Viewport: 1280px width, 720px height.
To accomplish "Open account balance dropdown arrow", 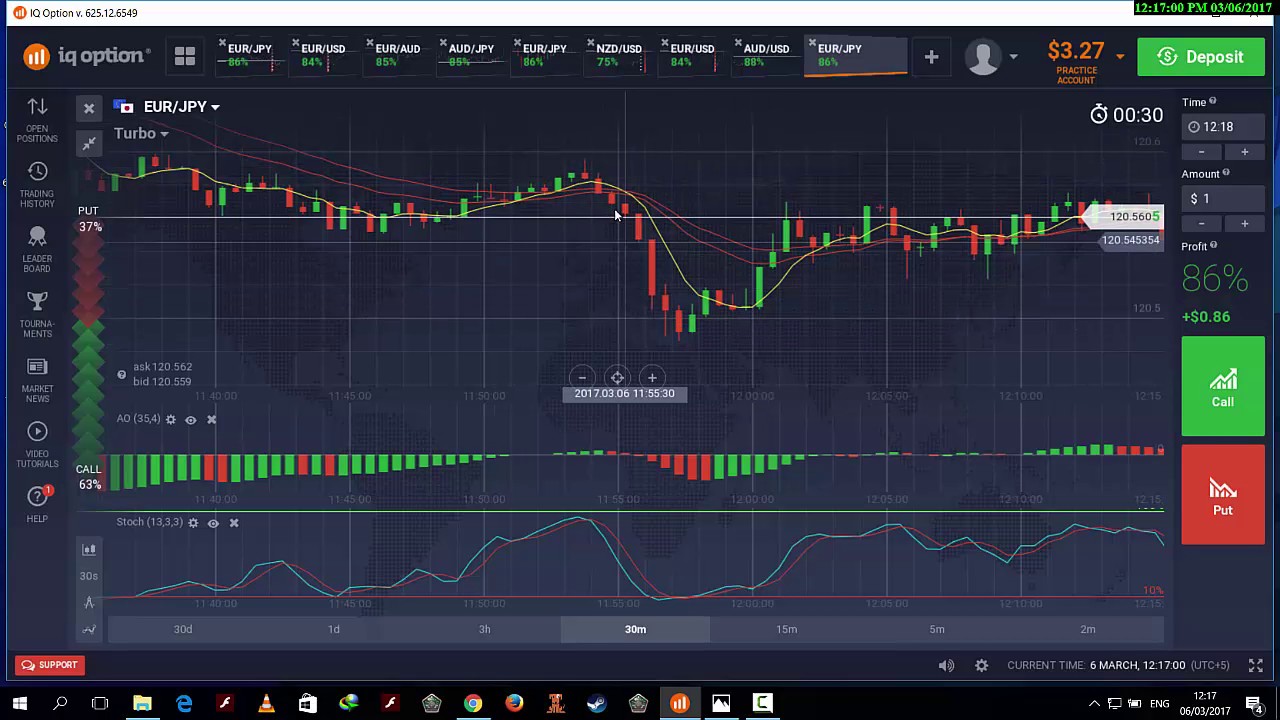I will (x=1120, y=56).
